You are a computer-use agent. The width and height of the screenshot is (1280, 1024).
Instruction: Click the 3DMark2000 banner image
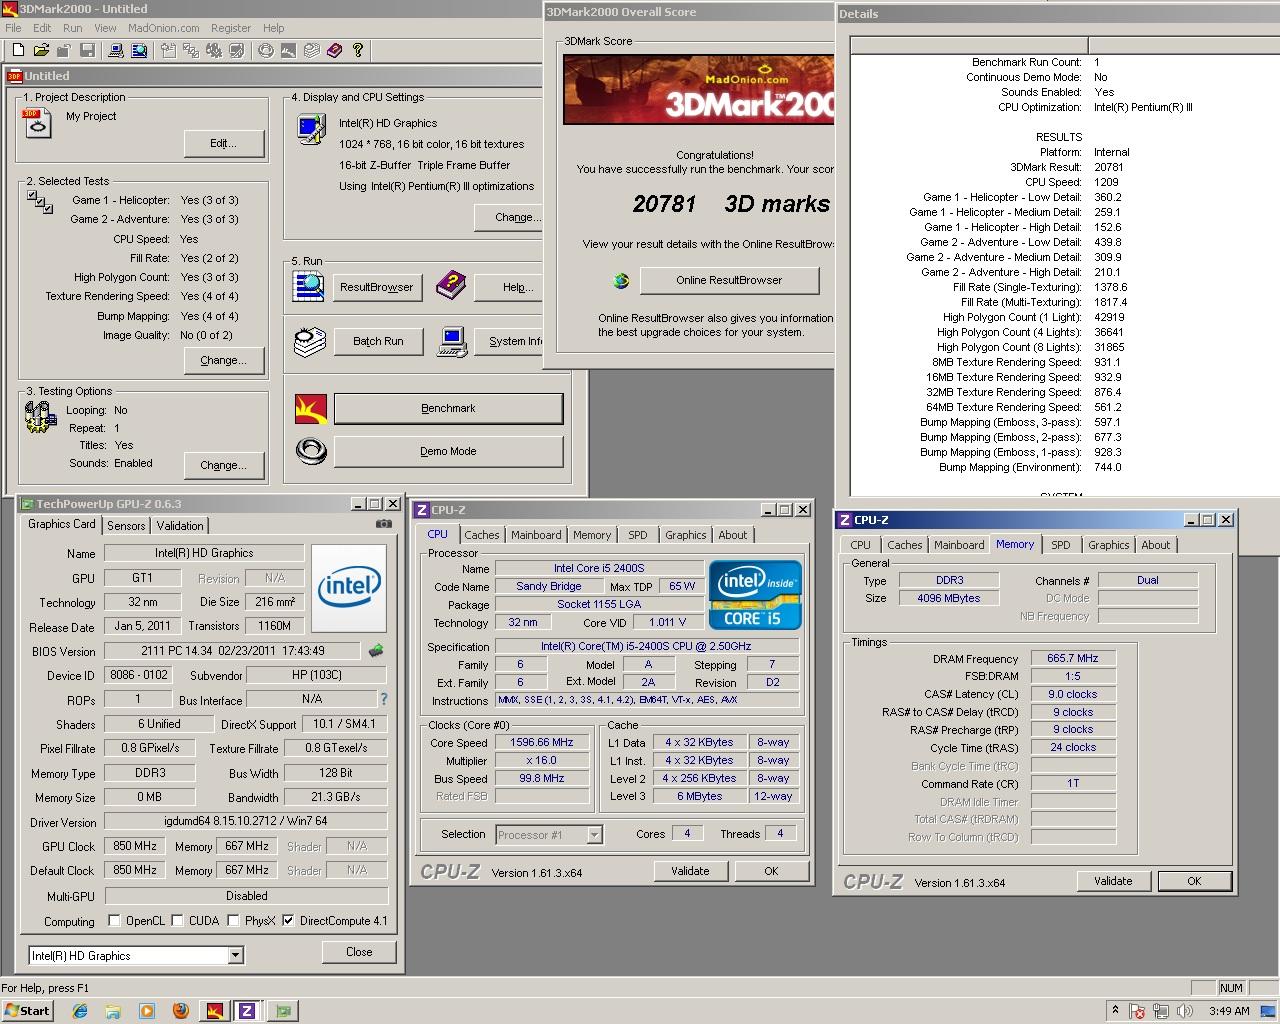tap(699, 90)
